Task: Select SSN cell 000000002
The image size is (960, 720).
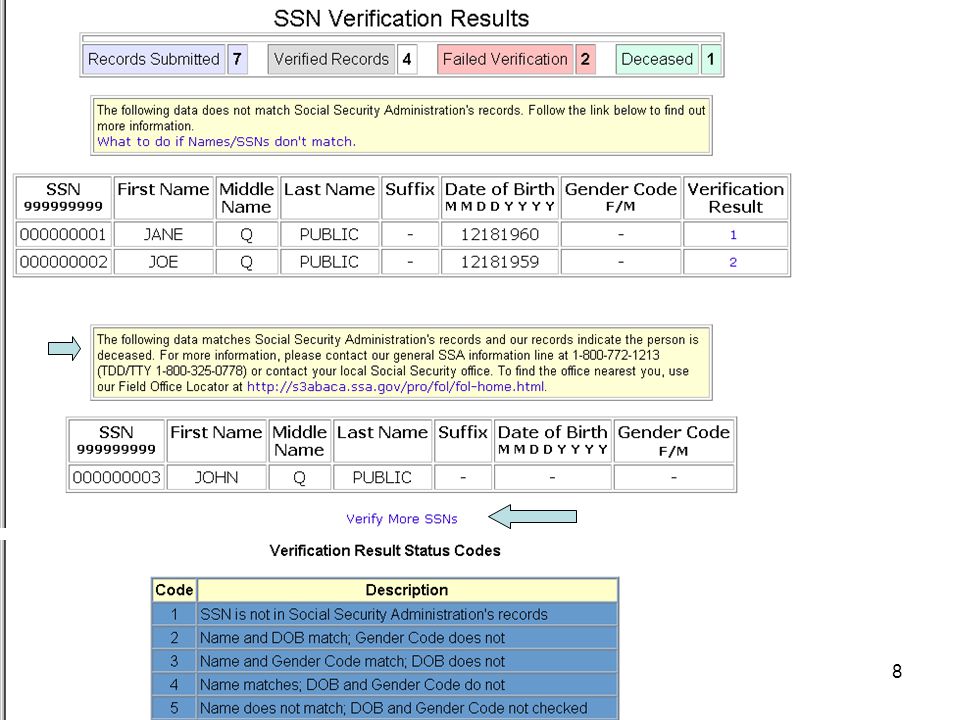Action: tap(63, 262)
